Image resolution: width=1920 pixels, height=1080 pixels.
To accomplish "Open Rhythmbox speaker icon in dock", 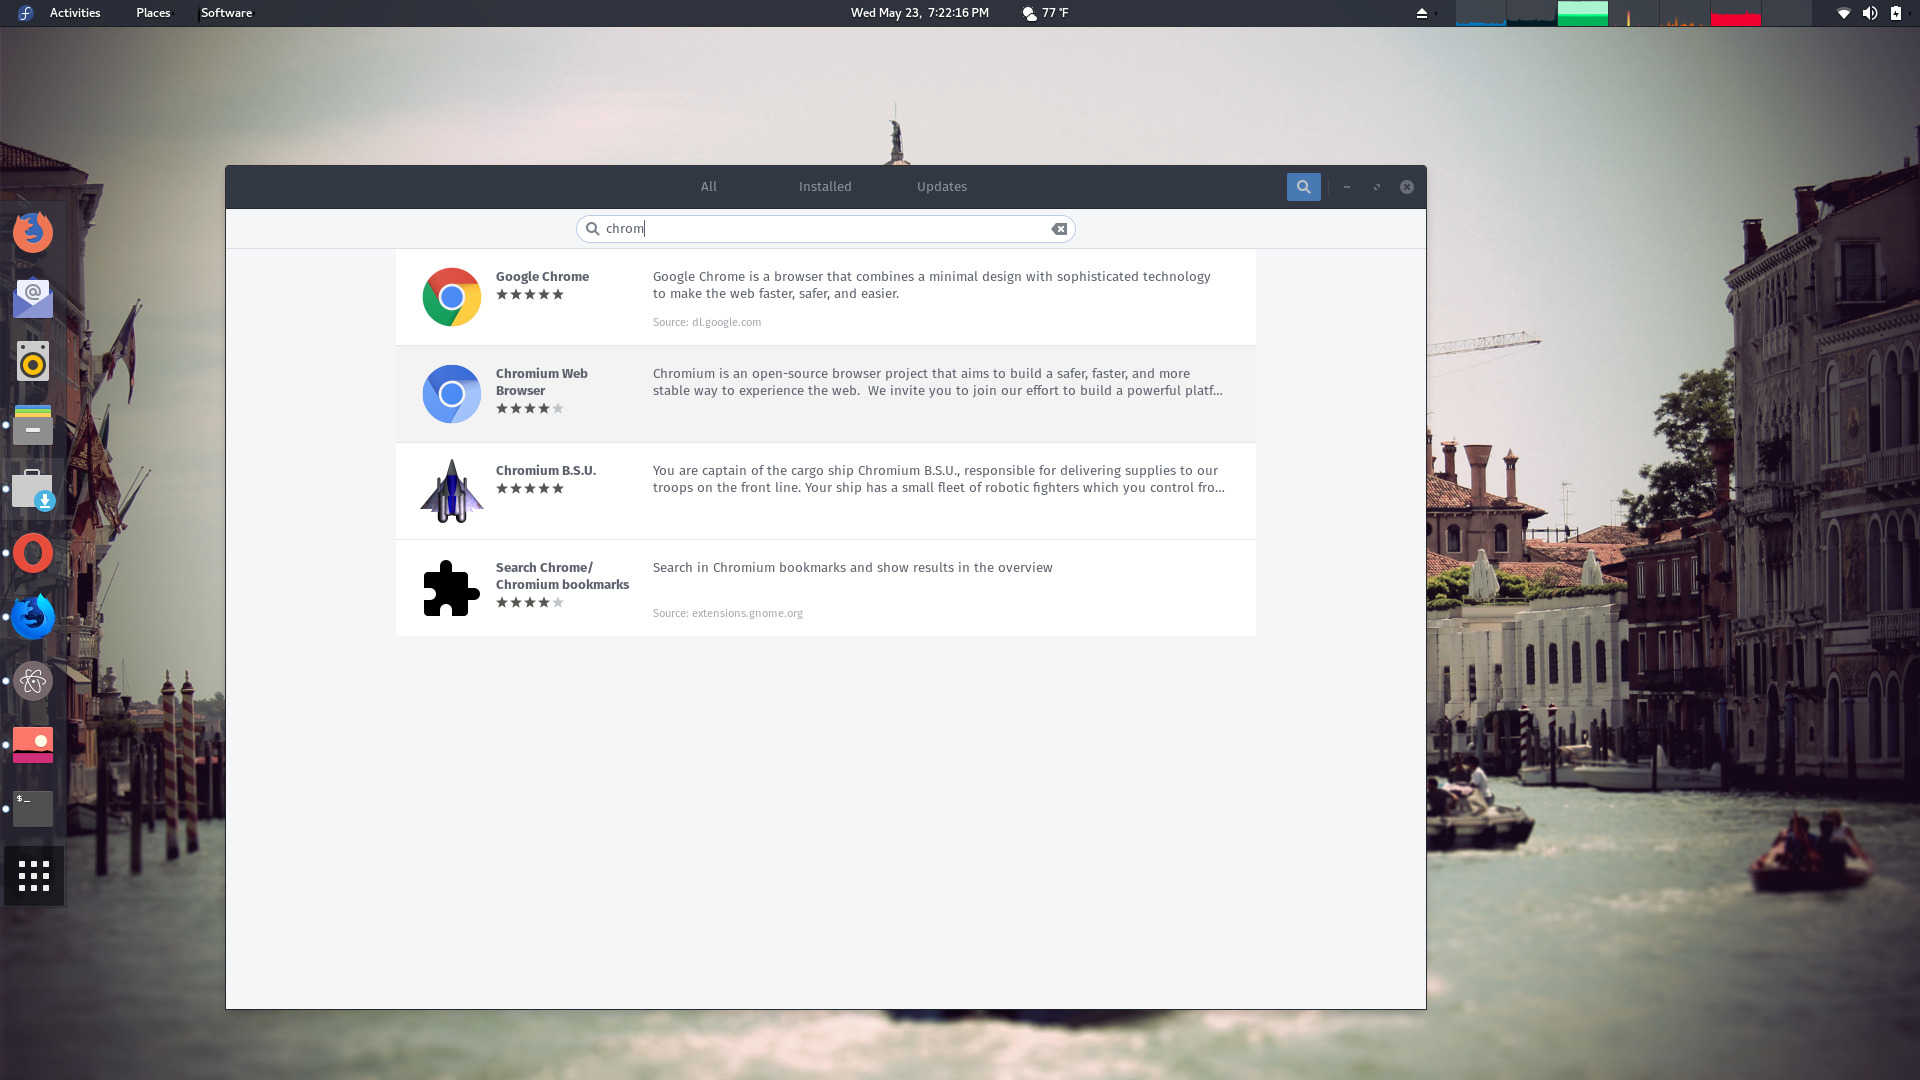I will coord(33,361).
